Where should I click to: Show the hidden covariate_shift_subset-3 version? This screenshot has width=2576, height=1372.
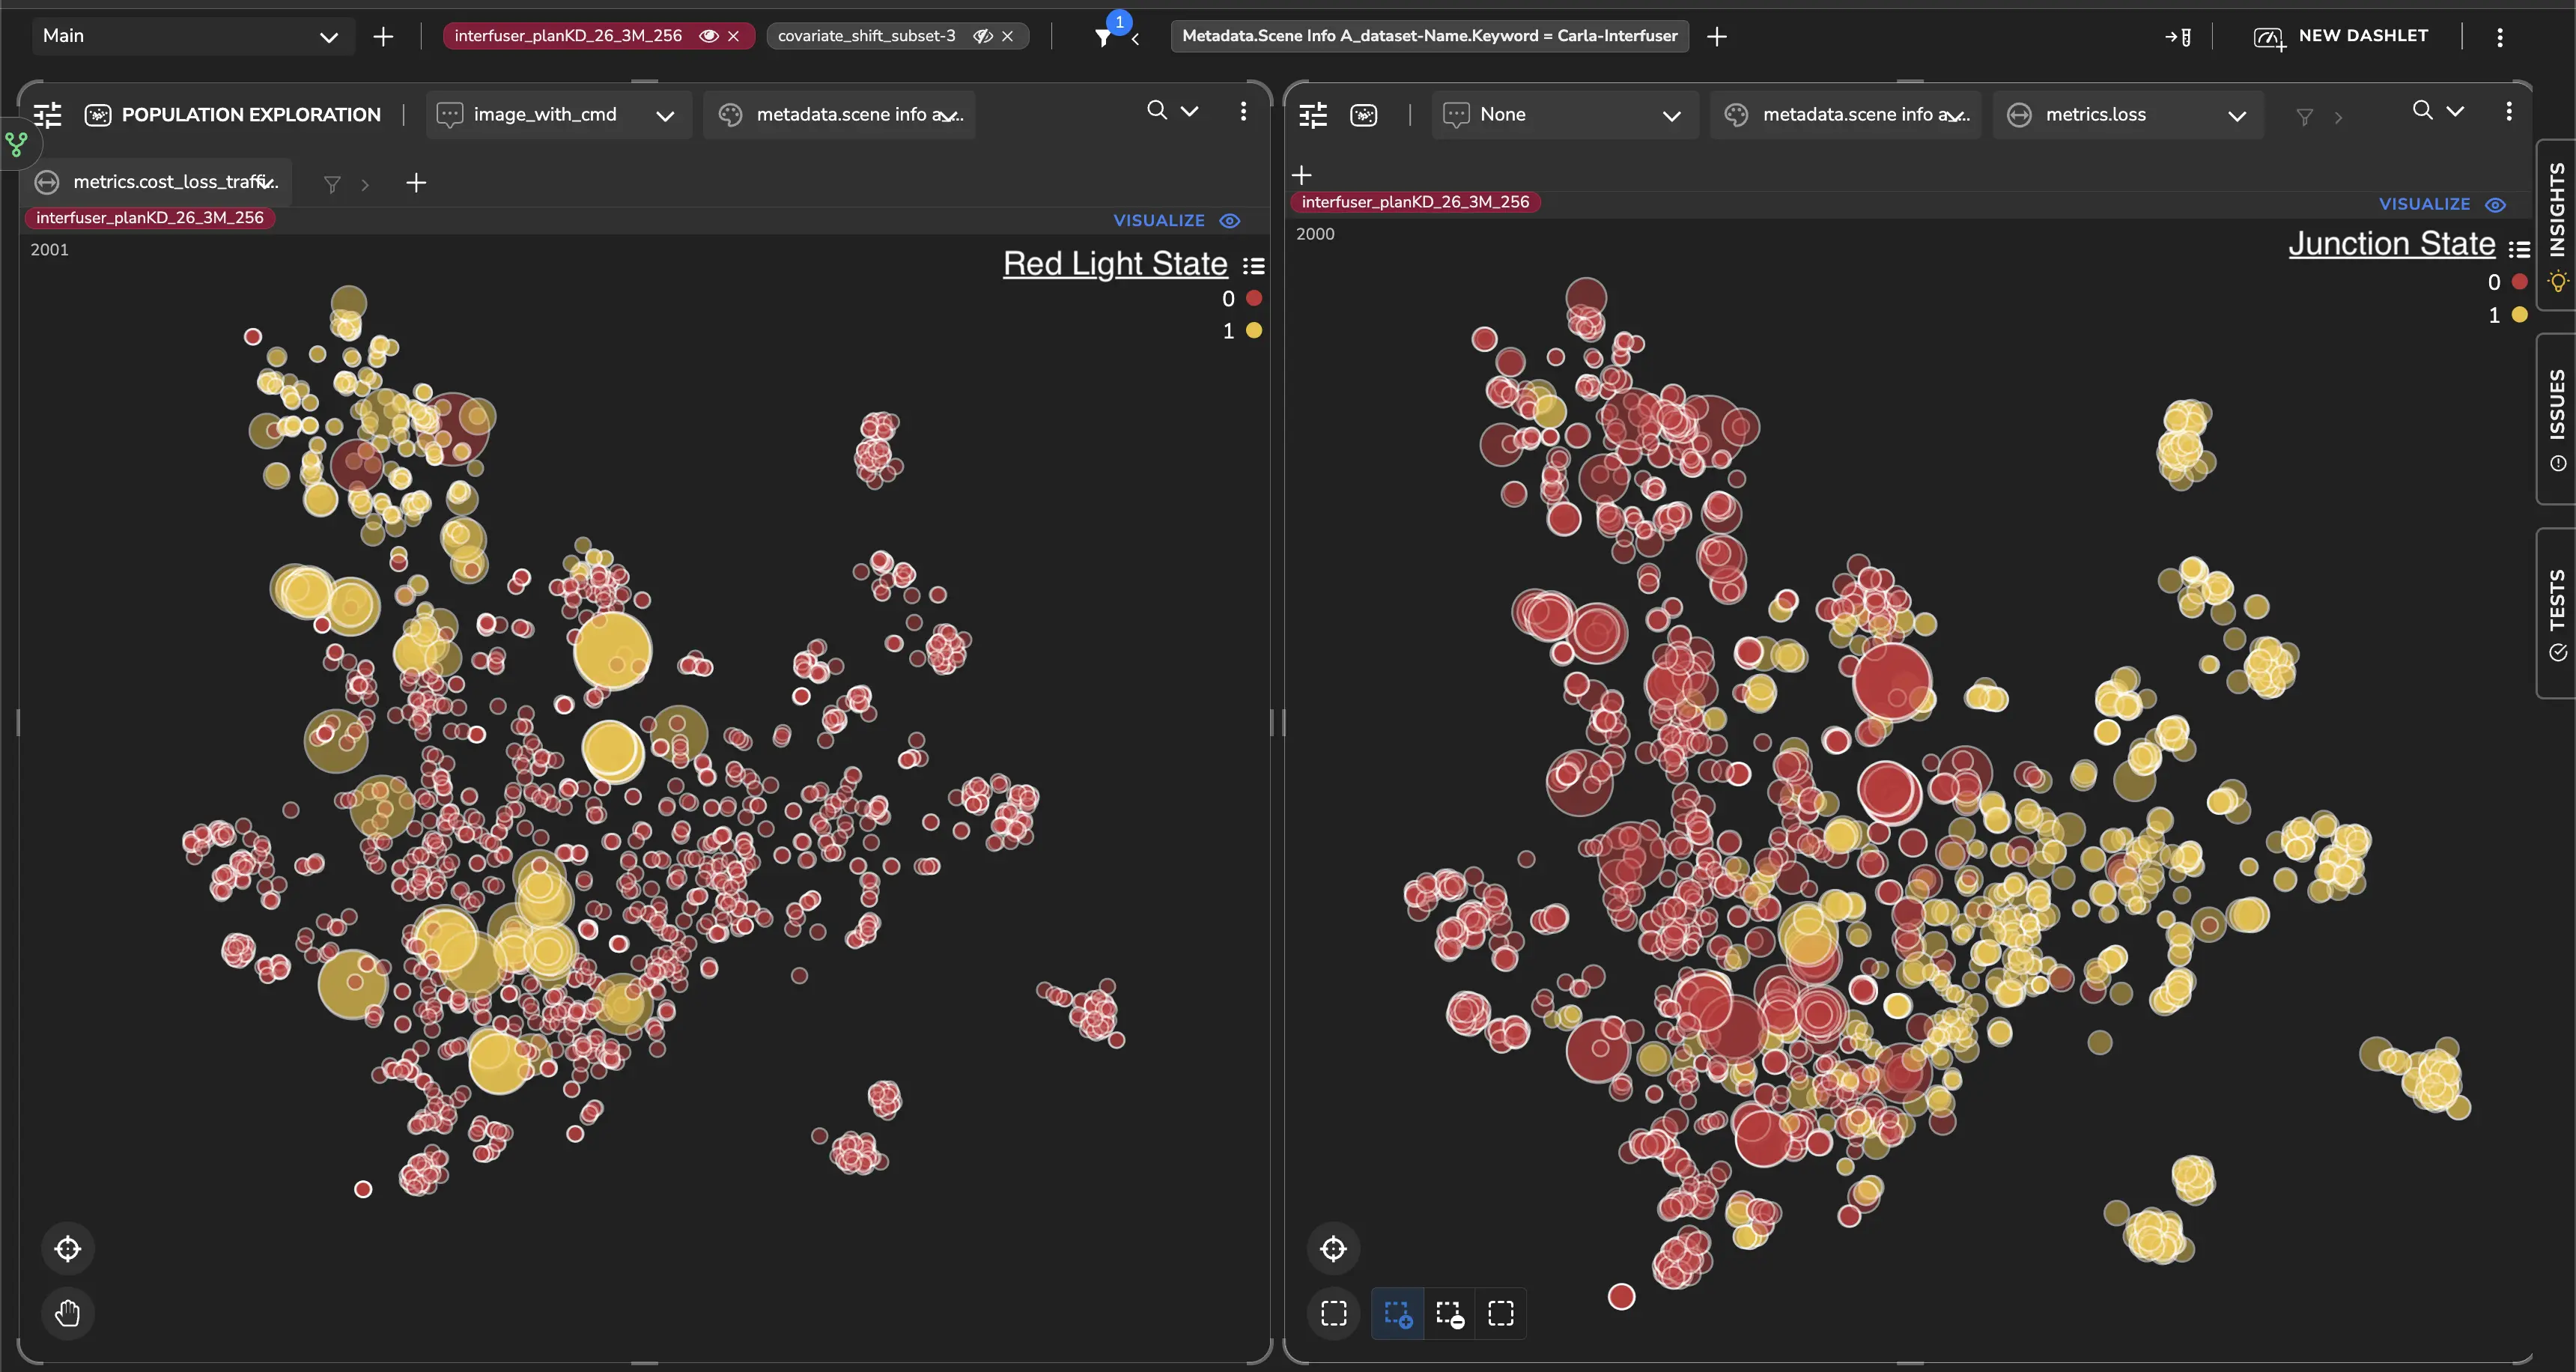coord(982,36)
